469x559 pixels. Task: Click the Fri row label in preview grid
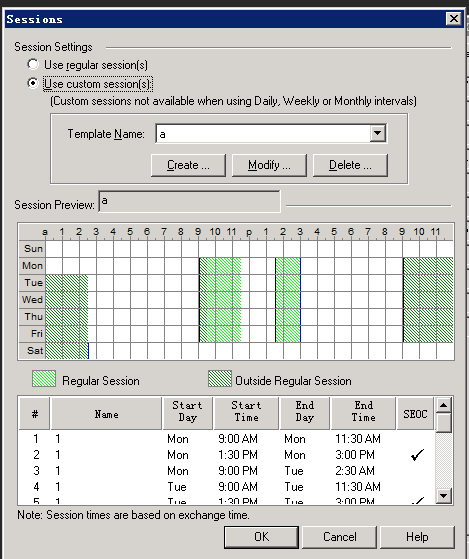[x=32, y=334]
